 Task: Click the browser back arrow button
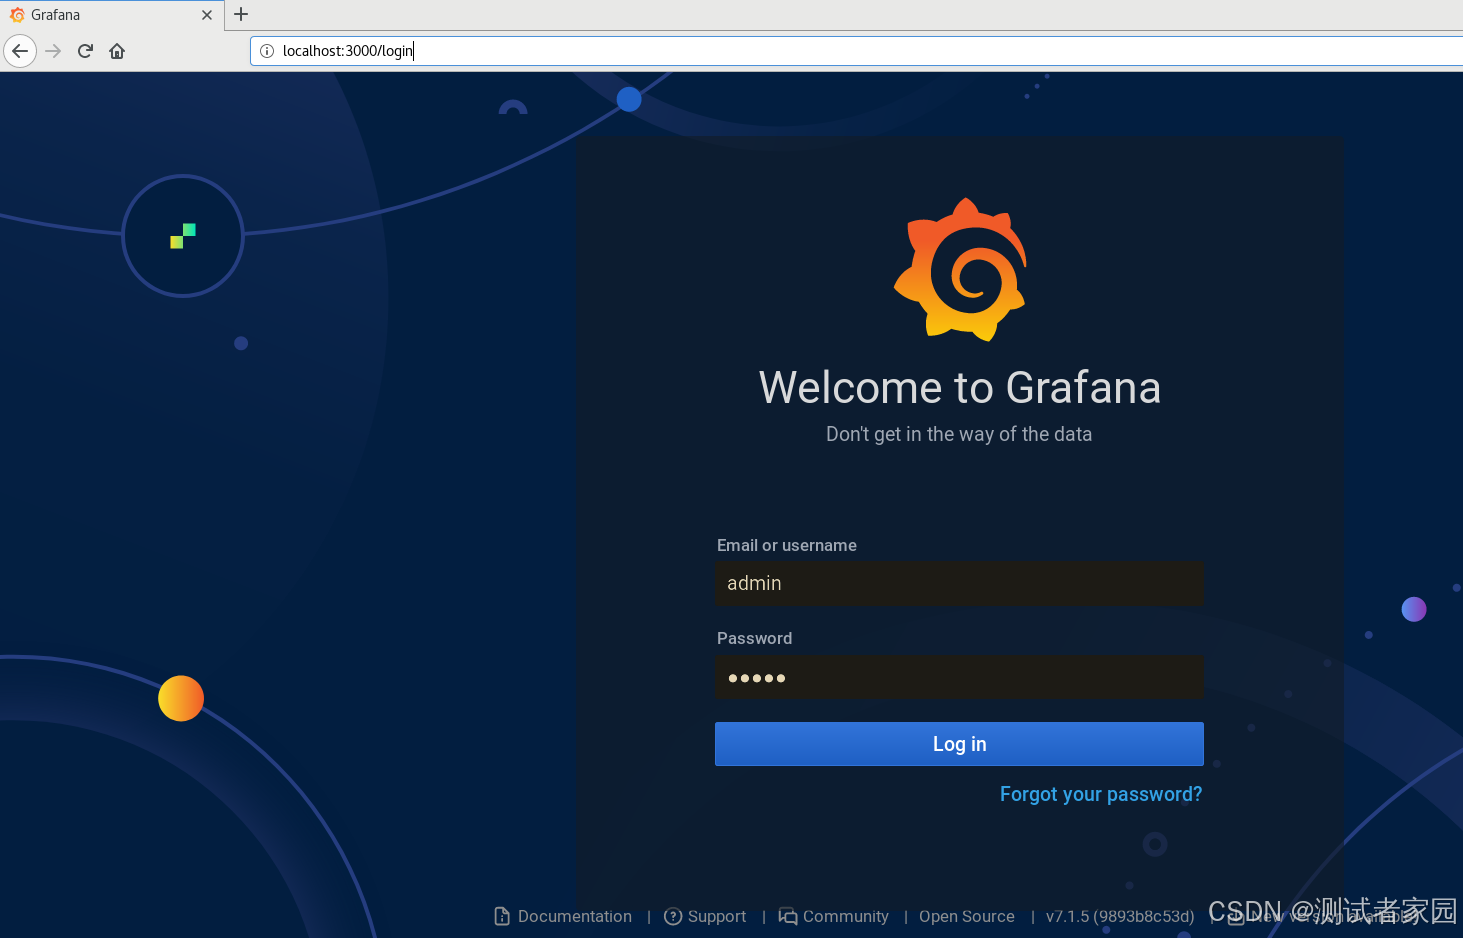point(20,51)
